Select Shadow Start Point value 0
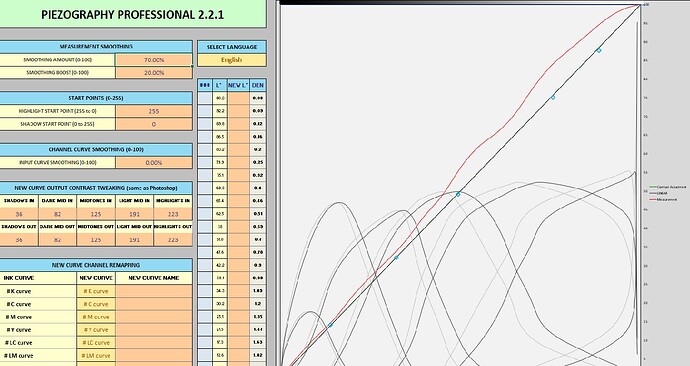This screenshot has width=690, height=366. (154, 124)
